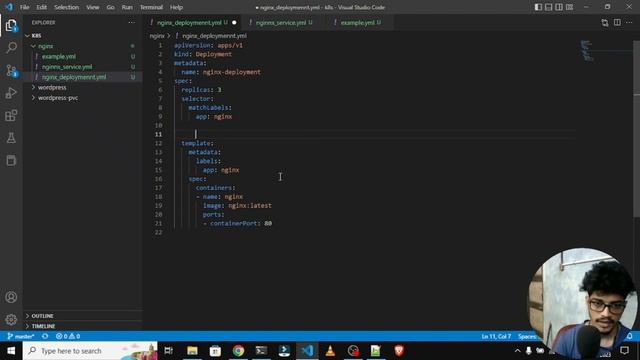Open the Accounts icon in activity bar
Viewport: 640px width, 360px height.
[x=11, y=297]
